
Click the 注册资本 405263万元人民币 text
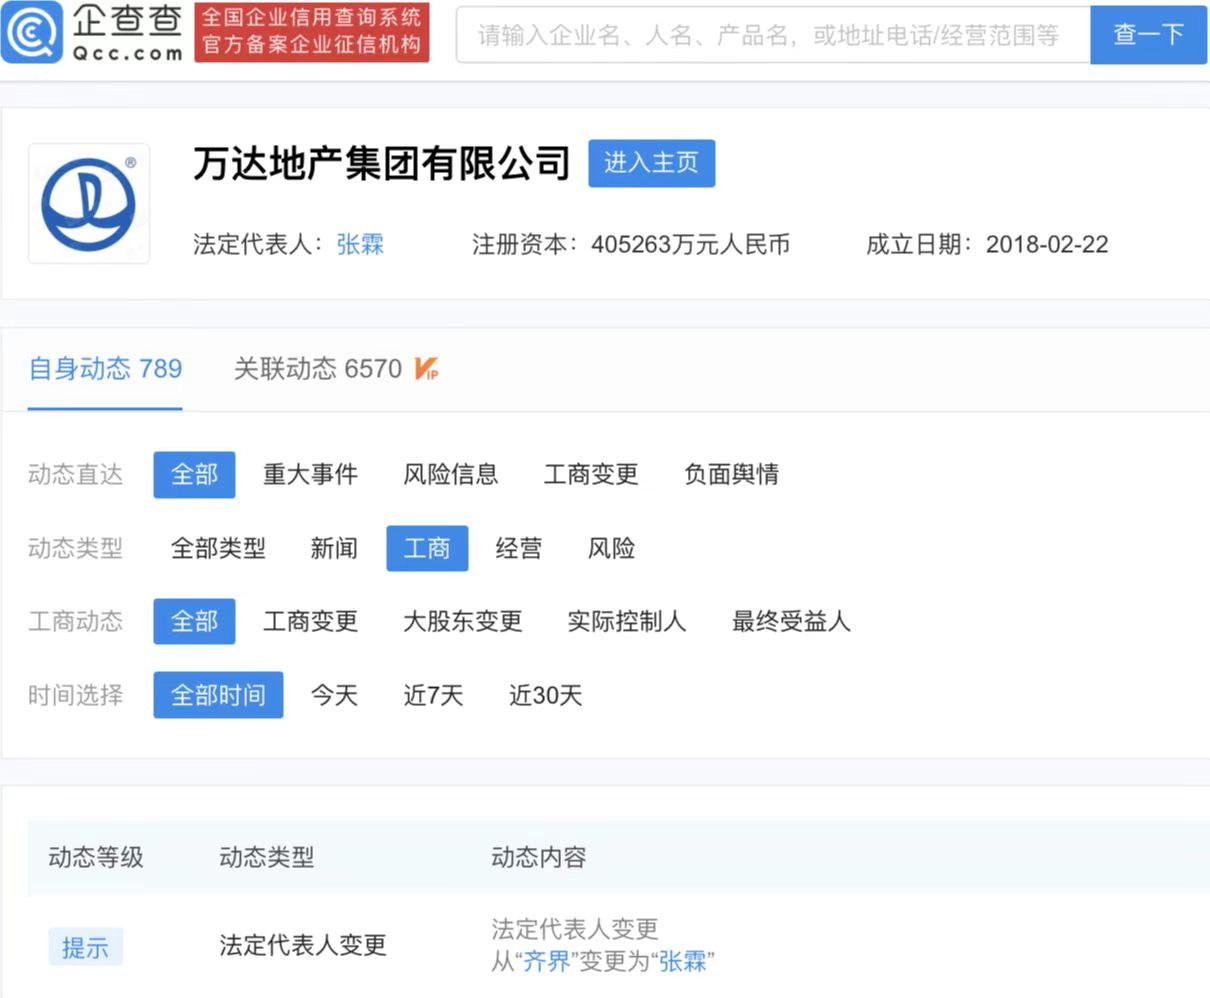pyautogui.click(x=631, y=244)
